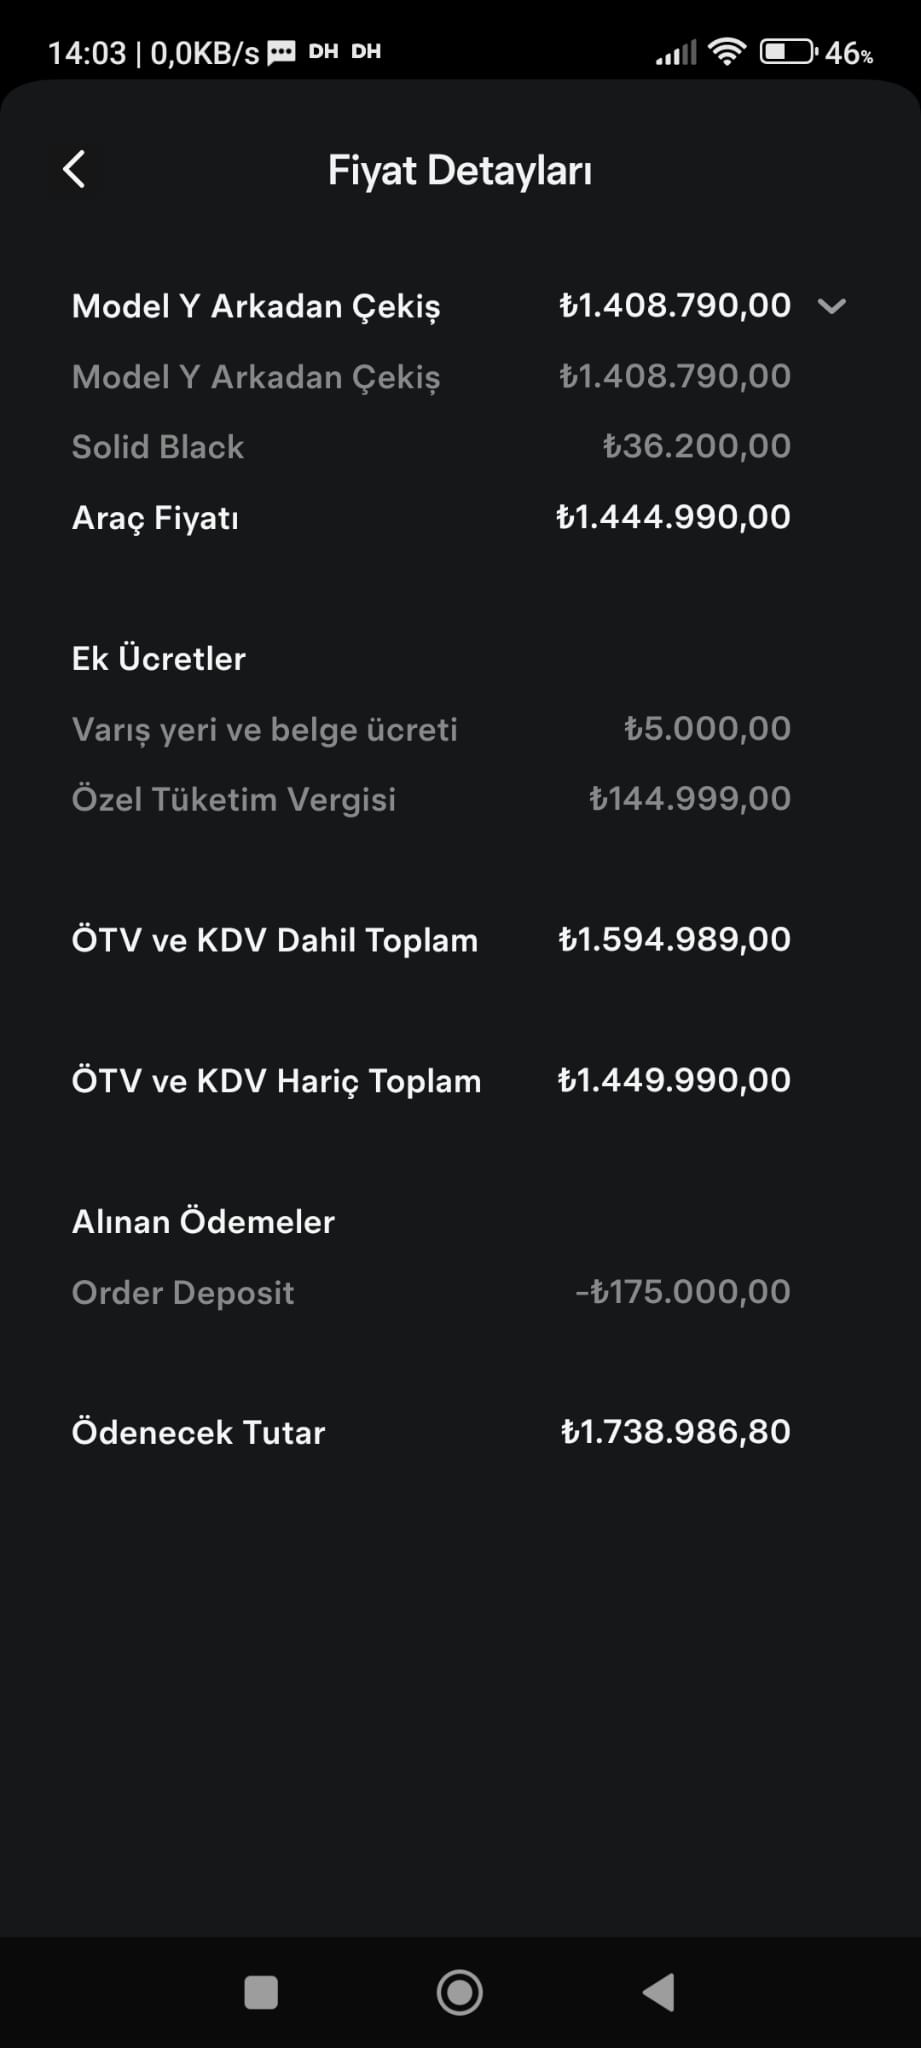
Task: Tap ÖTV ve KDV Hariç Toplam label
Action: pyautogui.click(x=277, y=1081)
